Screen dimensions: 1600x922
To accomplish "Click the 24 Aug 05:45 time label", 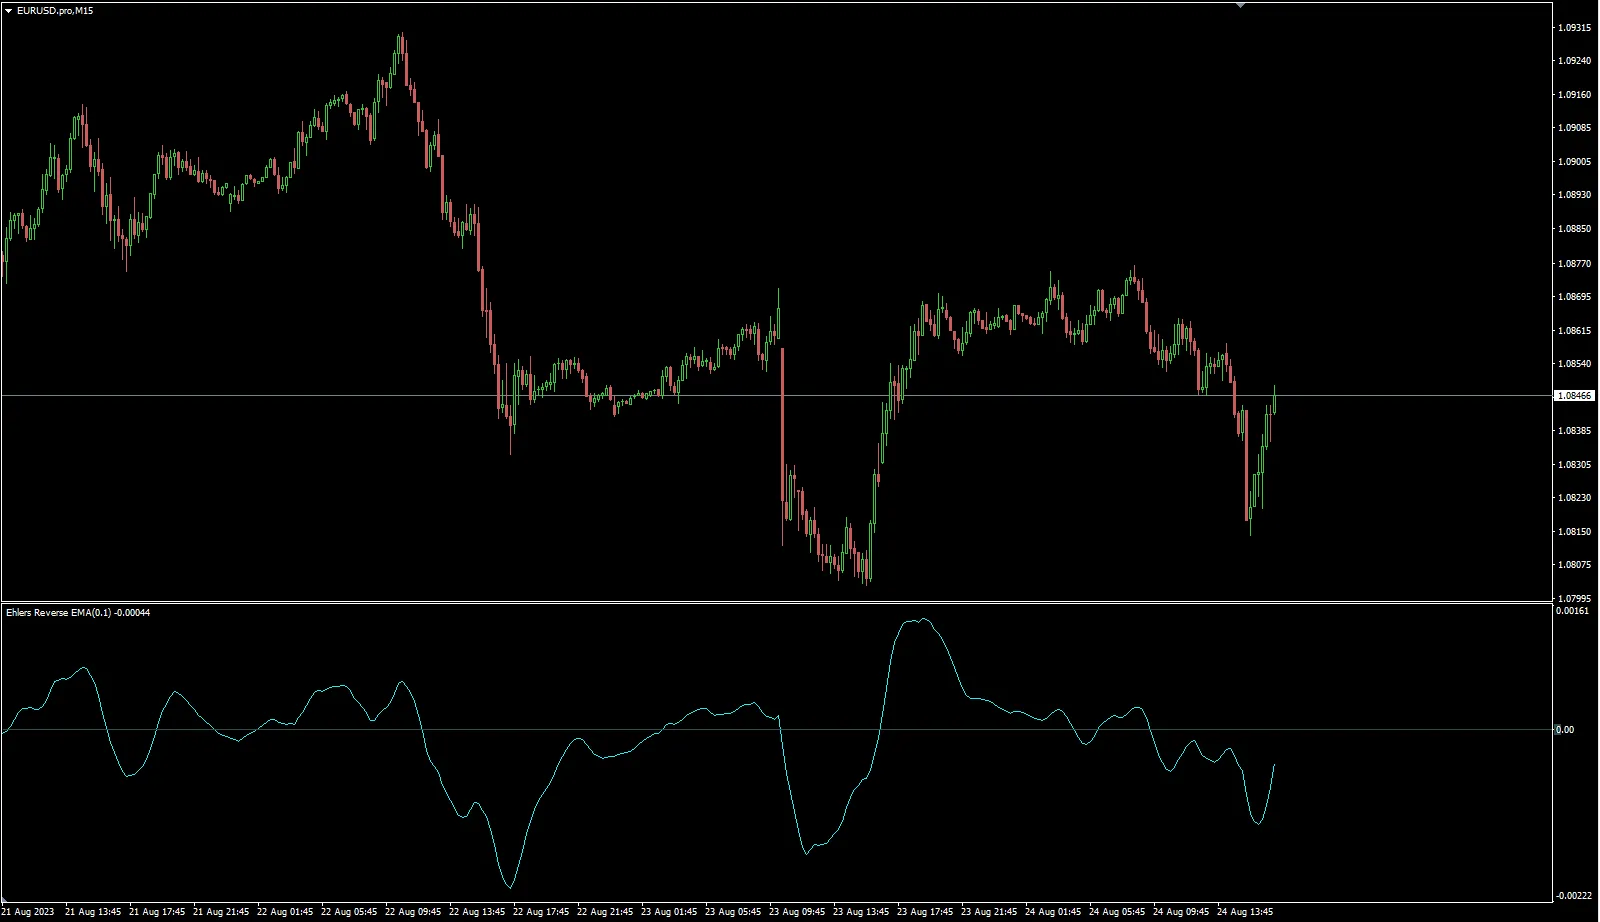I will [1117, 912].
